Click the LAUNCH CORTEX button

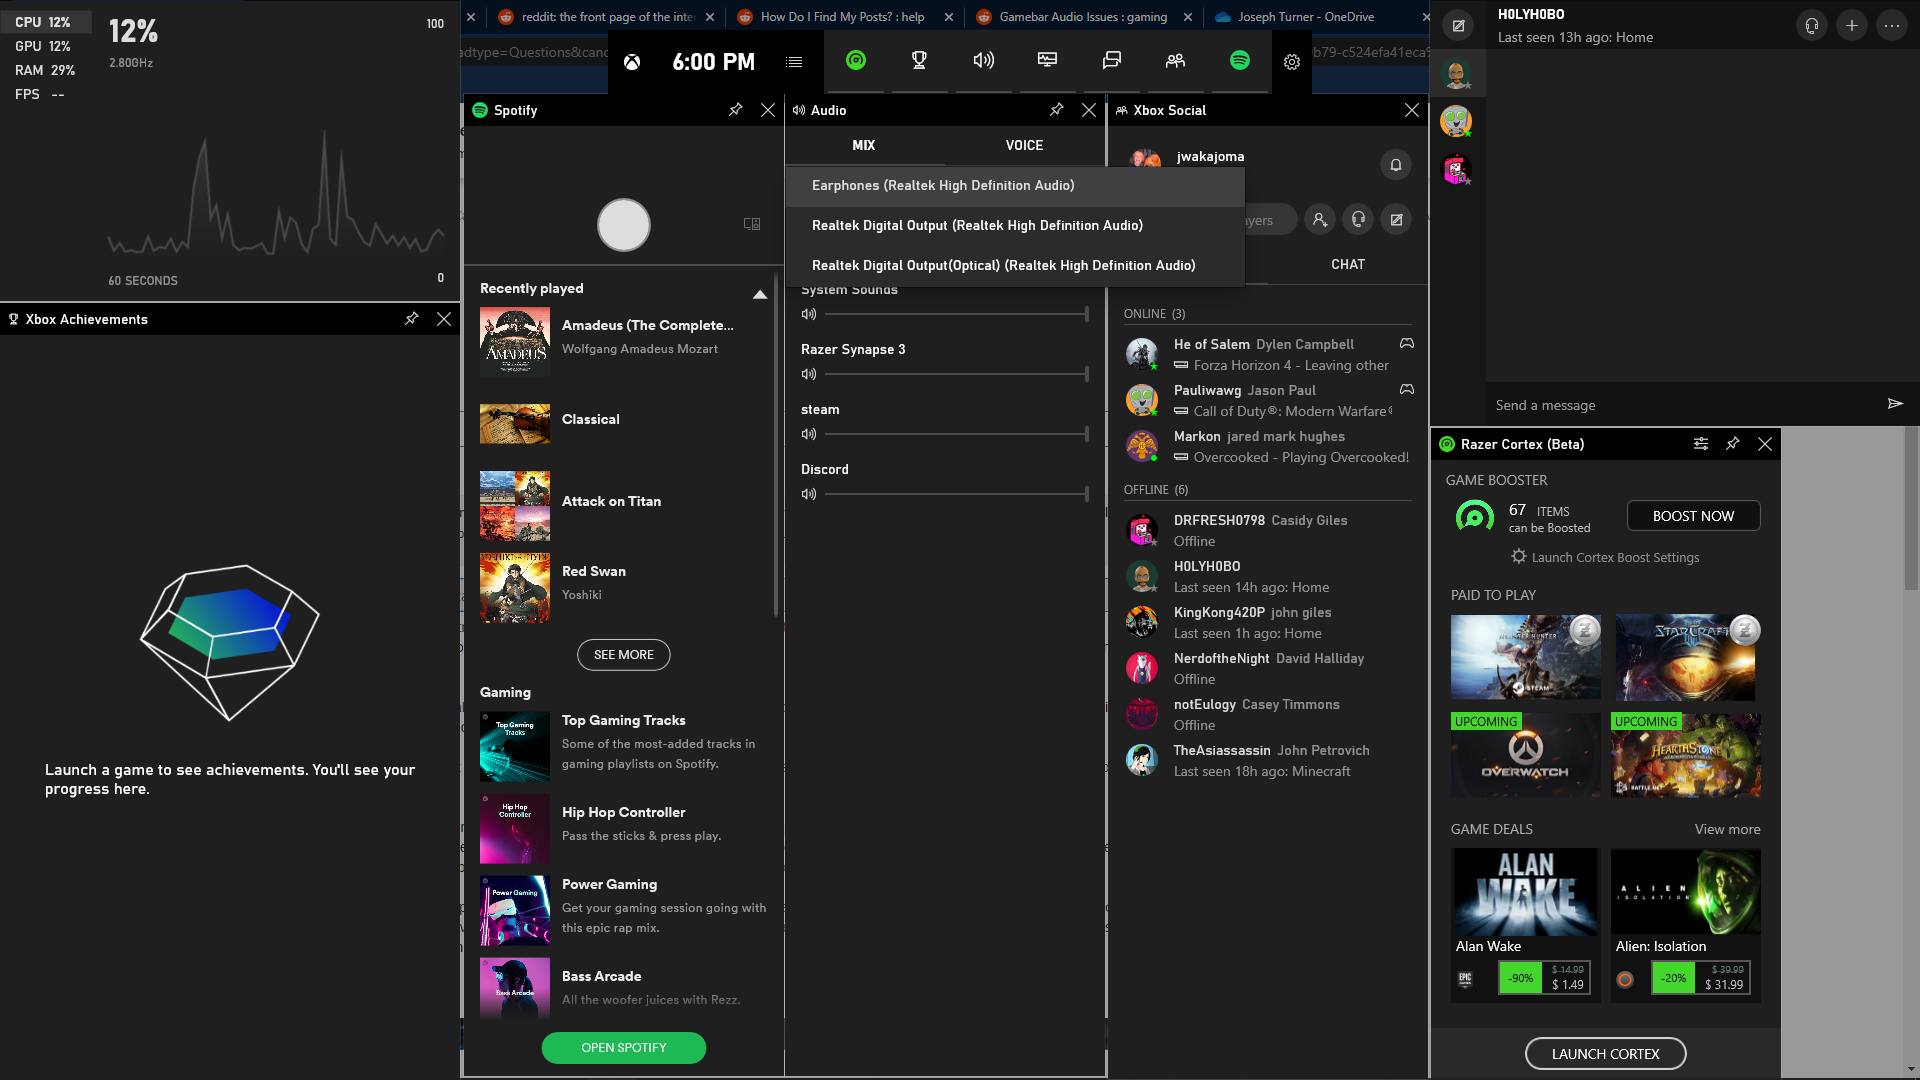[1605, 1054]
